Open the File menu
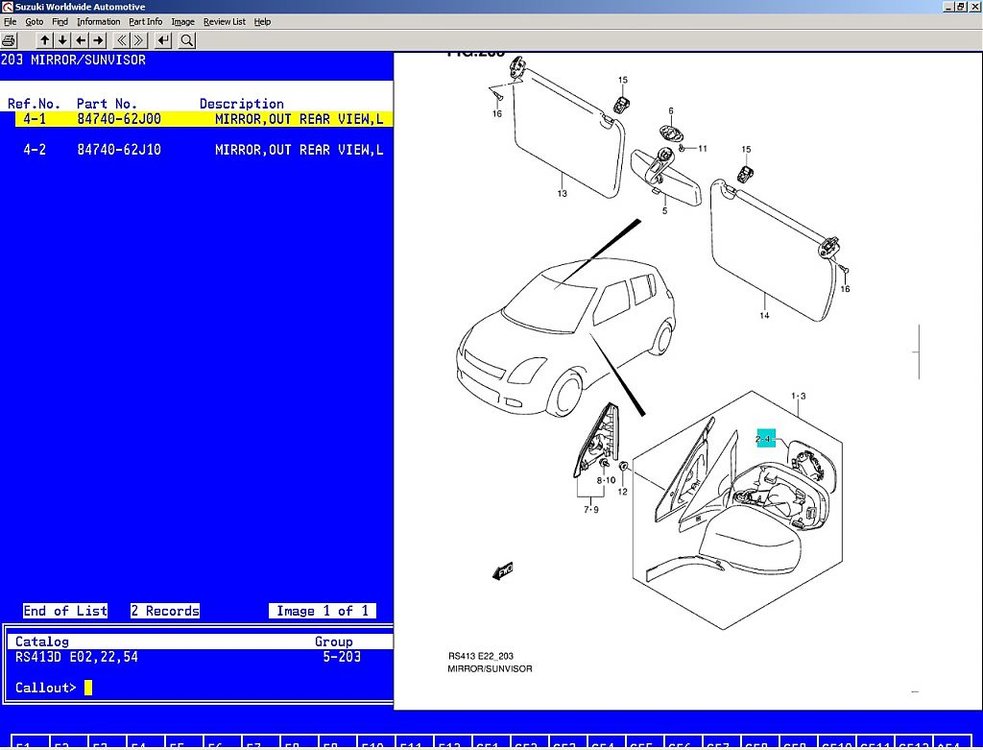 click(10, 21)
